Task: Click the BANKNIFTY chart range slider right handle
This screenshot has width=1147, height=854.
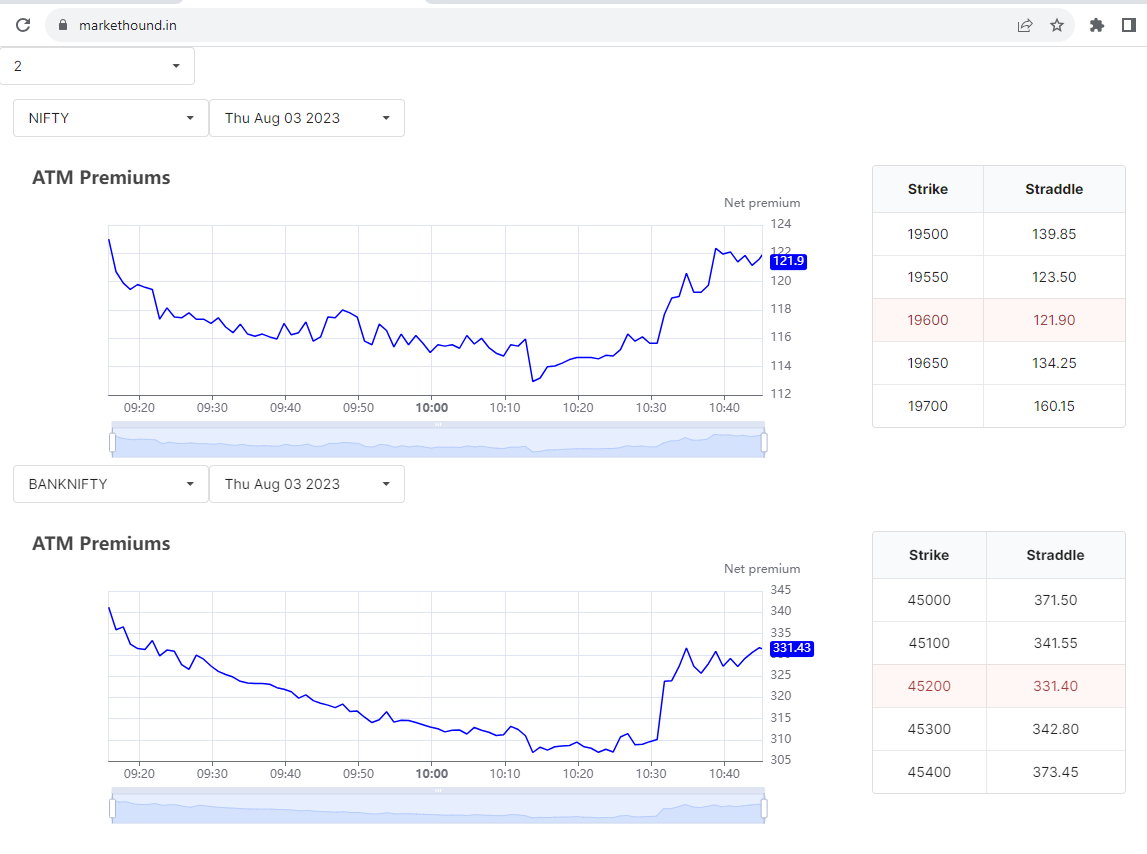Action: pos(764,808)
